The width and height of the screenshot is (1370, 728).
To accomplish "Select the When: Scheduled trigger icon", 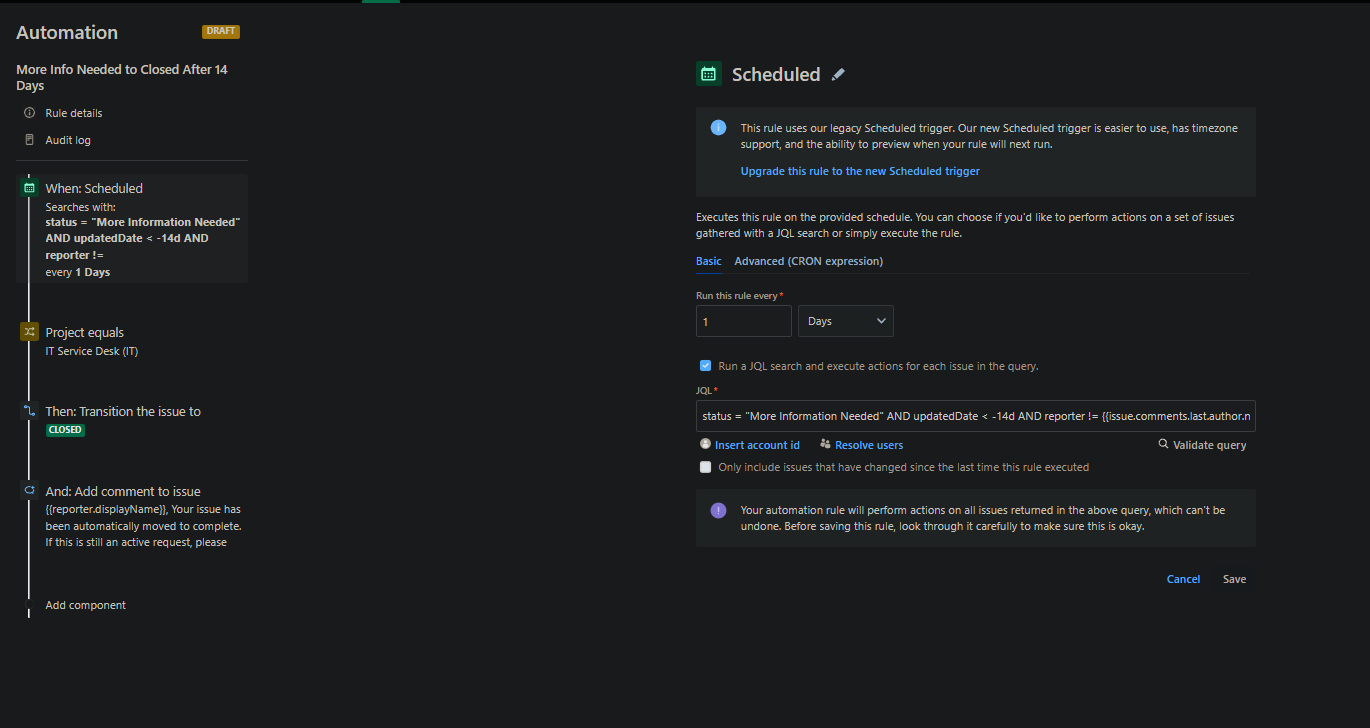I will (x=29, y=188).
